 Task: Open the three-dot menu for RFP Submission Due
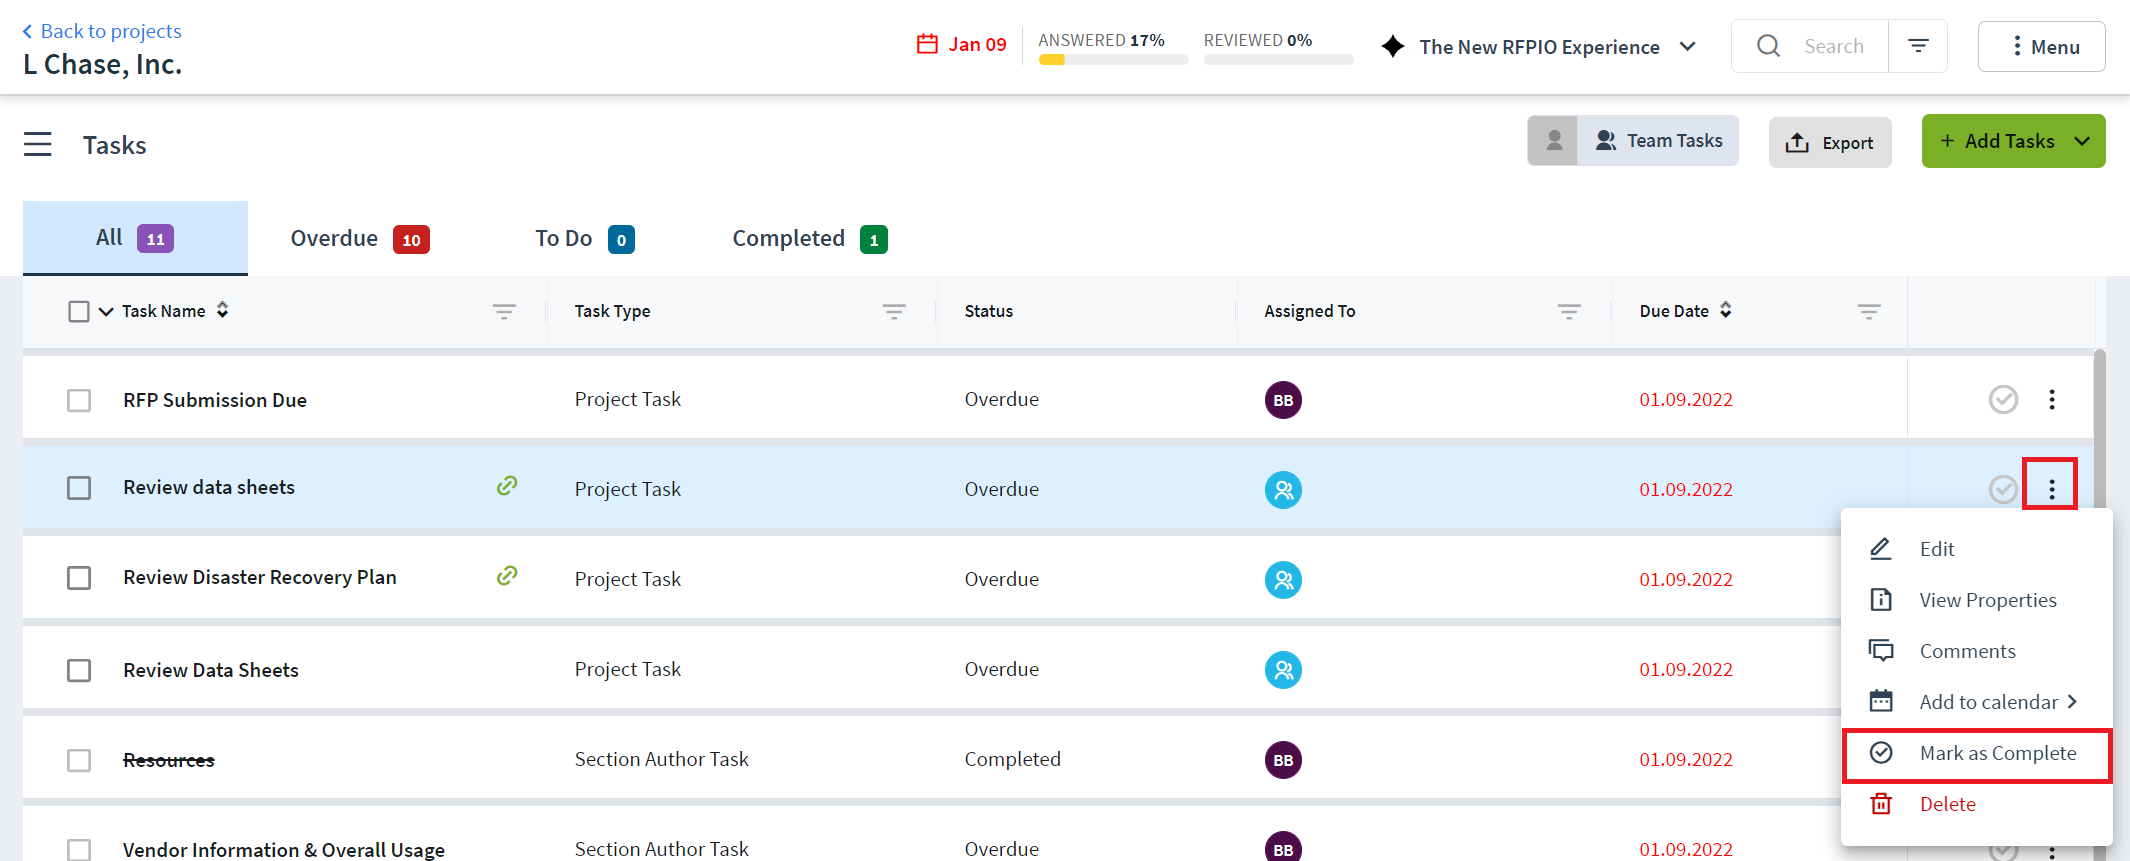pyautogui.click(x=2052, y=400)
